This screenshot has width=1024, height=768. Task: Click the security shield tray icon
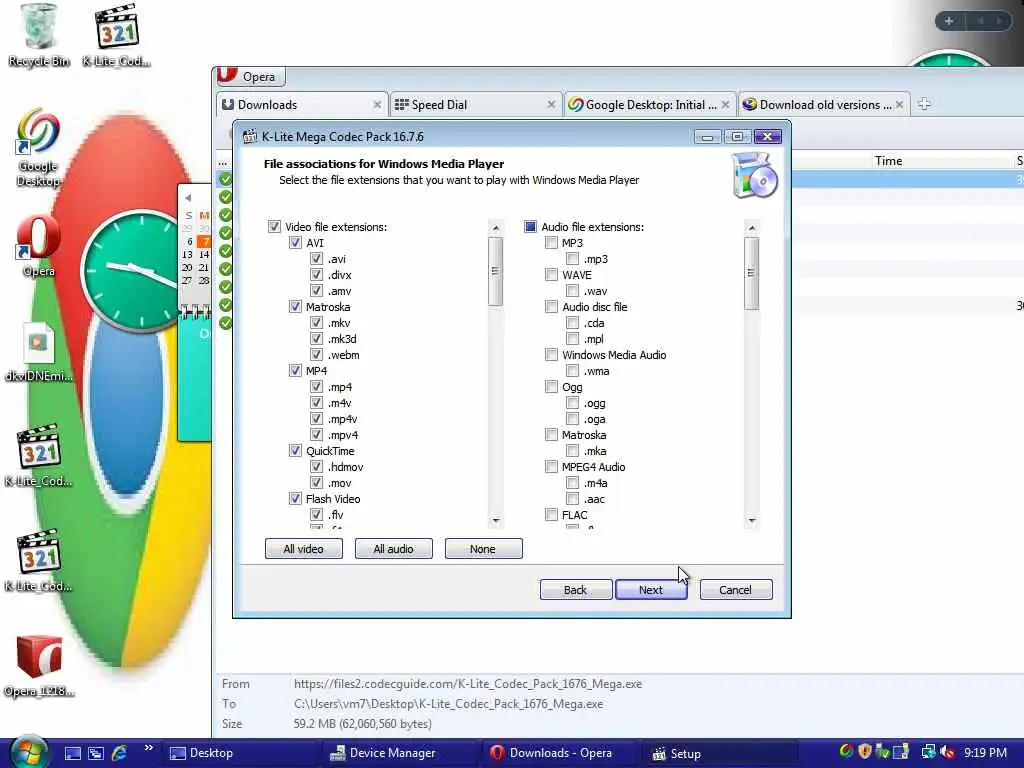tap(865, 752)
